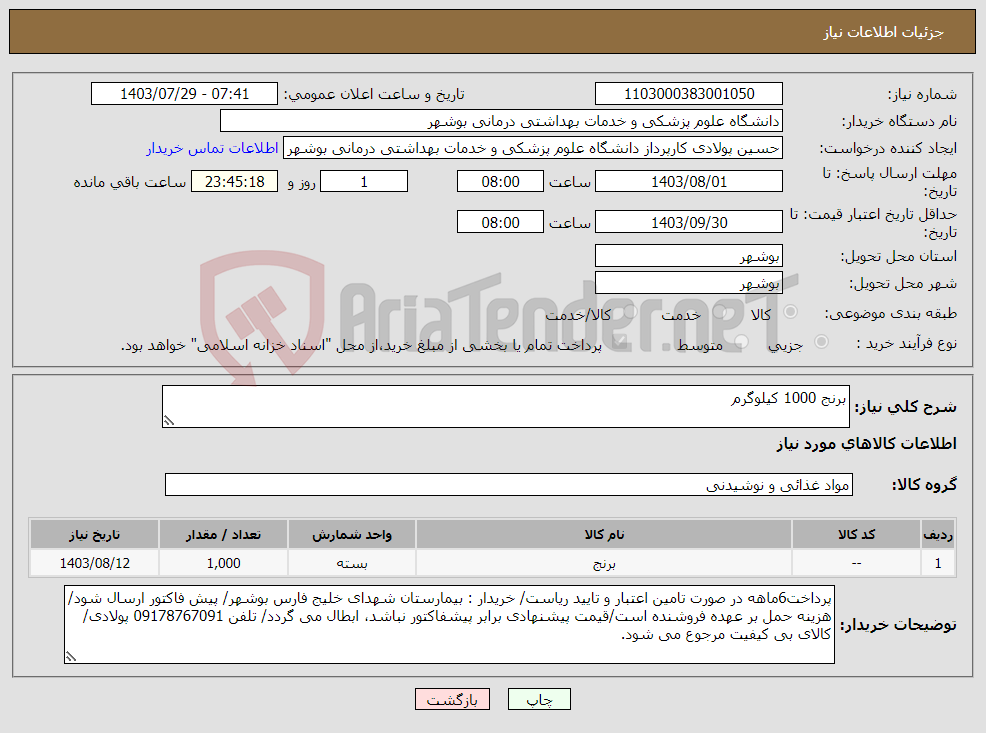
Task: Click the need date cell 1403/08/12
Action: point(94,563)
